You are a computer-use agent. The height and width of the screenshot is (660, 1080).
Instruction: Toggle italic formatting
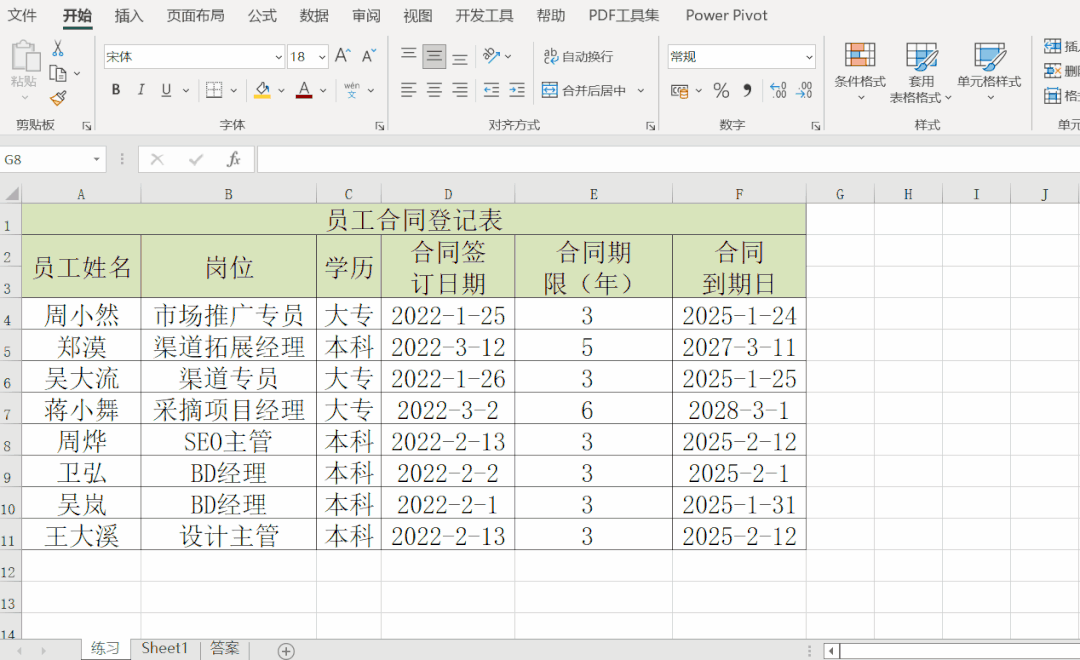coord(139,90)
